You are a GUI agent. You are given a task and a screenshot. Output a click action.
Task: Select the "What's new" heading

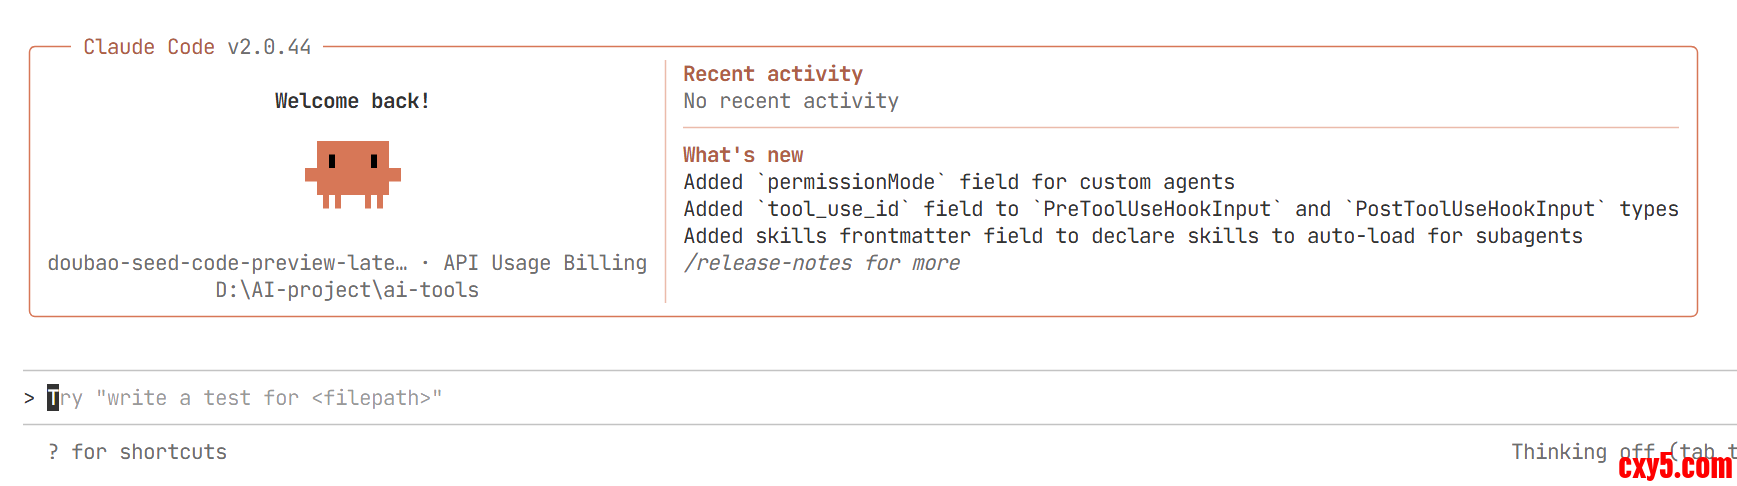point(743,155)
